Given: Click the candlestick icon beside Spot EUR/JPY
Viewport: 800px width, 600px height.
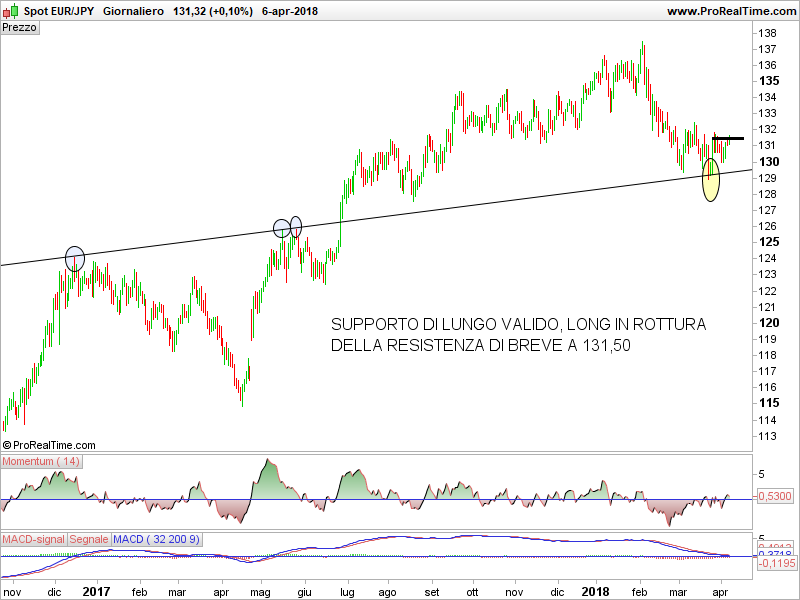Looking at the screenshot, I should (11, 10).
